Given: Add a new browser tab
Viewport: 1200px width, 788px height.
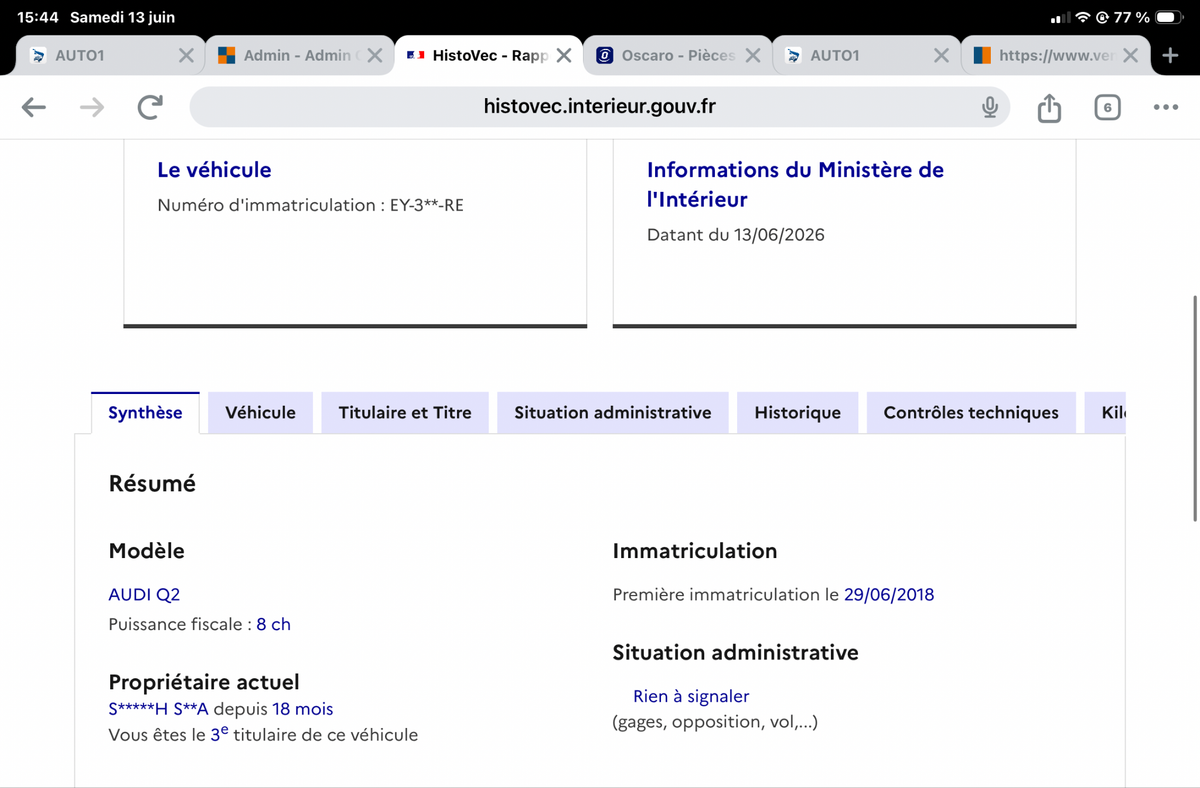Looking at the screenshot, I should coord(1171,55).
